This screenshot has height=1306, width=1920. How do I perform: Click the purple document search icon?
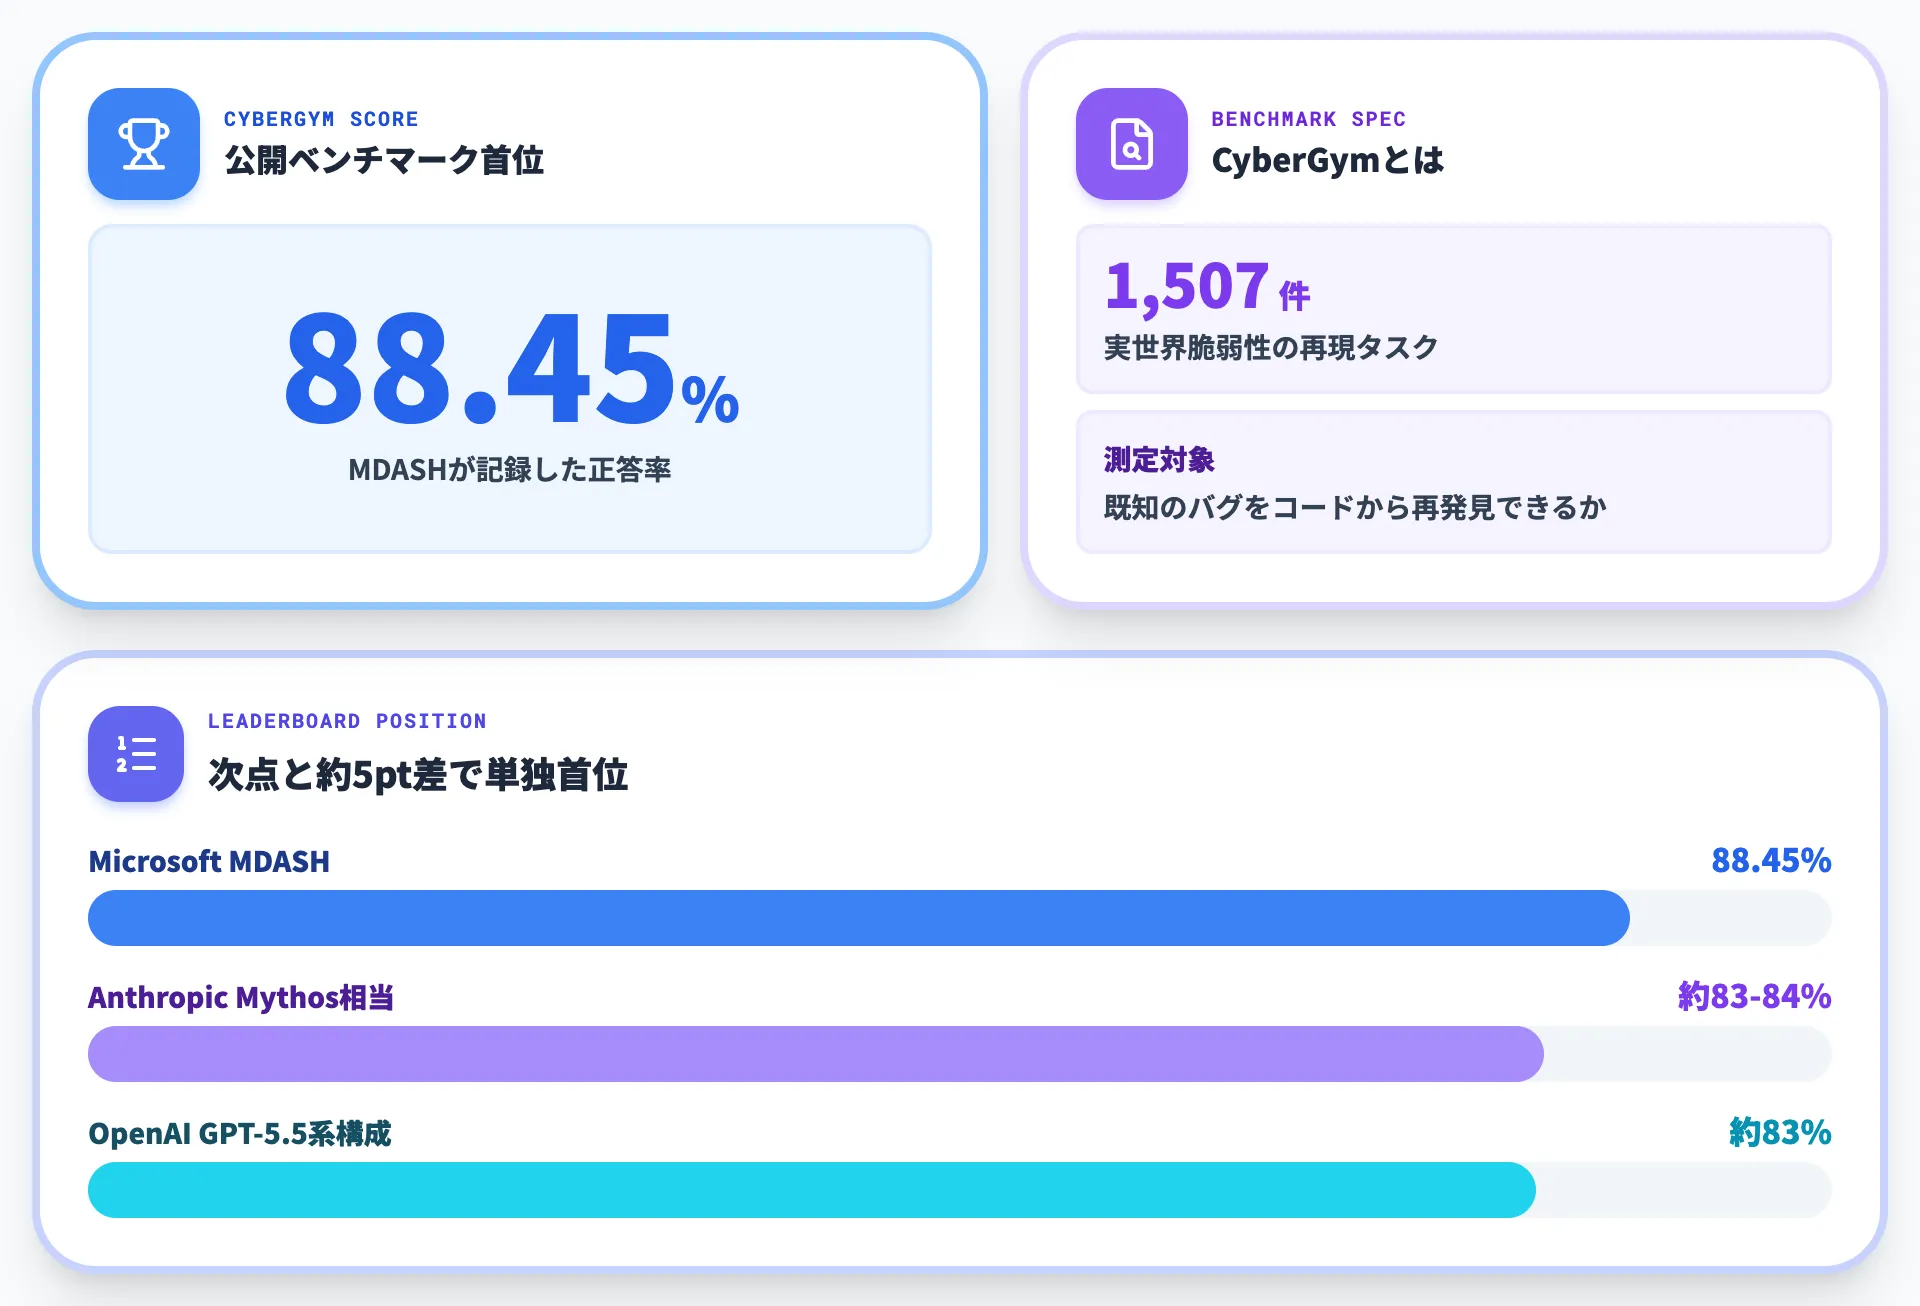tap(1132, 144)
